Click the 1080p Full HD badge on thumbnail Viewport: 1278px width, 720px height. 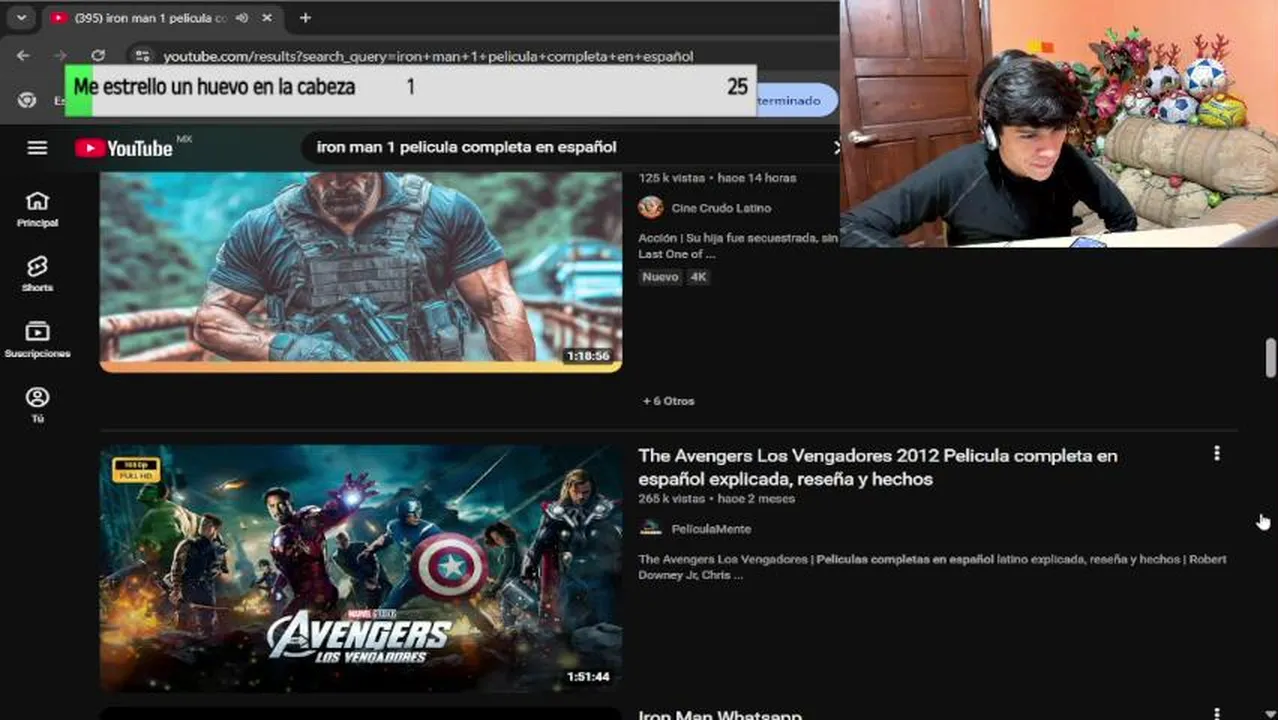point(136,470)
